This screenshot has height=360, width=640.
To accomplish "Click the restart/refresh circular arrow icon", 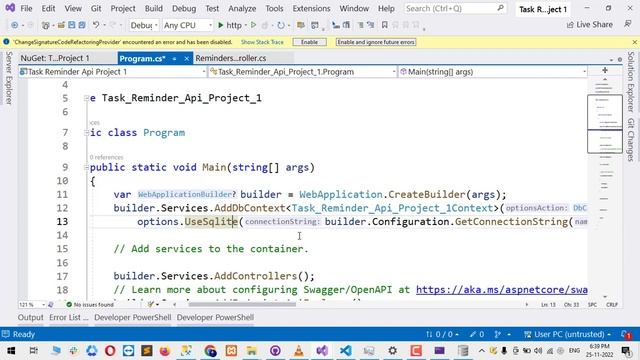I will (x=281, y=25).
